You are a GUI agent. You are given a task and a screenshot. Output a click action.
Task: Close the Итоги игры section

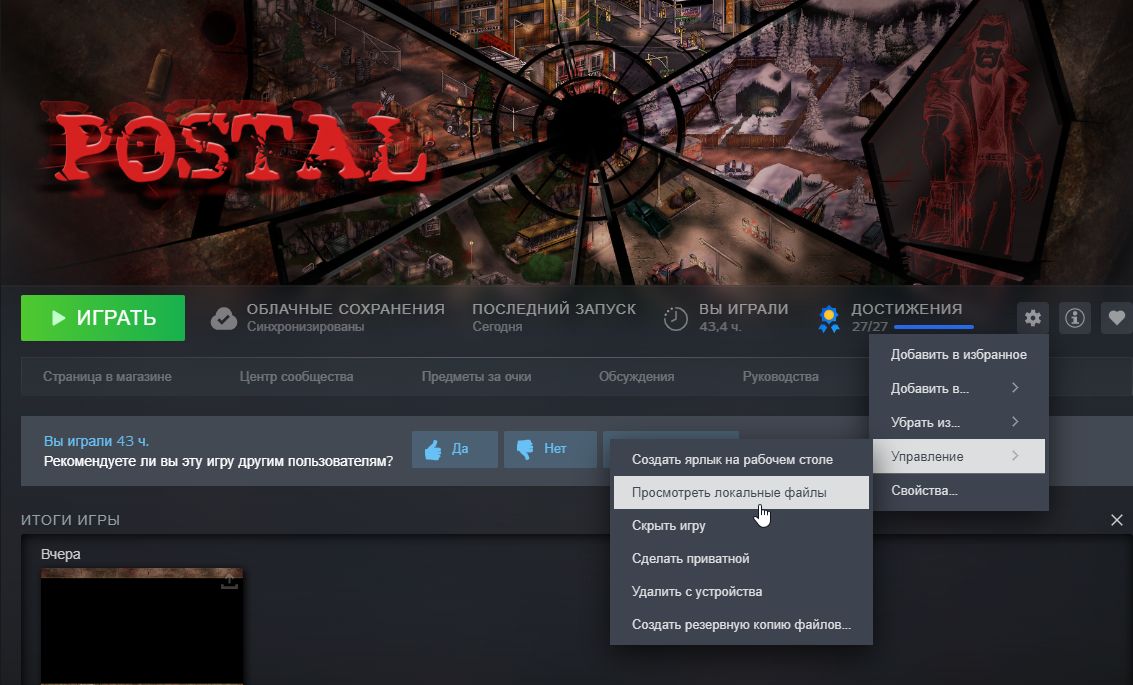(1116, 520)
